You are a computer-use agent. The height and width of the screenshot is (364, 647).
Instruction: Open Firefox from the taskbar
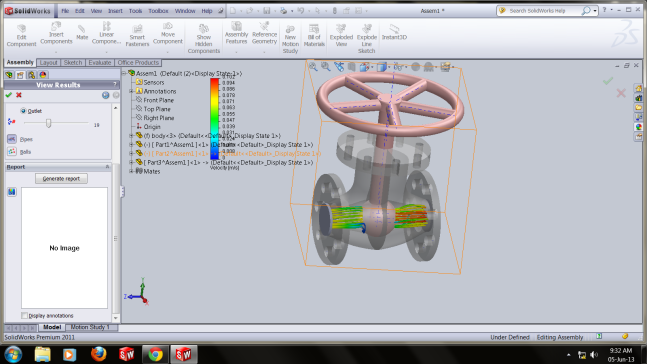(98, 354)
